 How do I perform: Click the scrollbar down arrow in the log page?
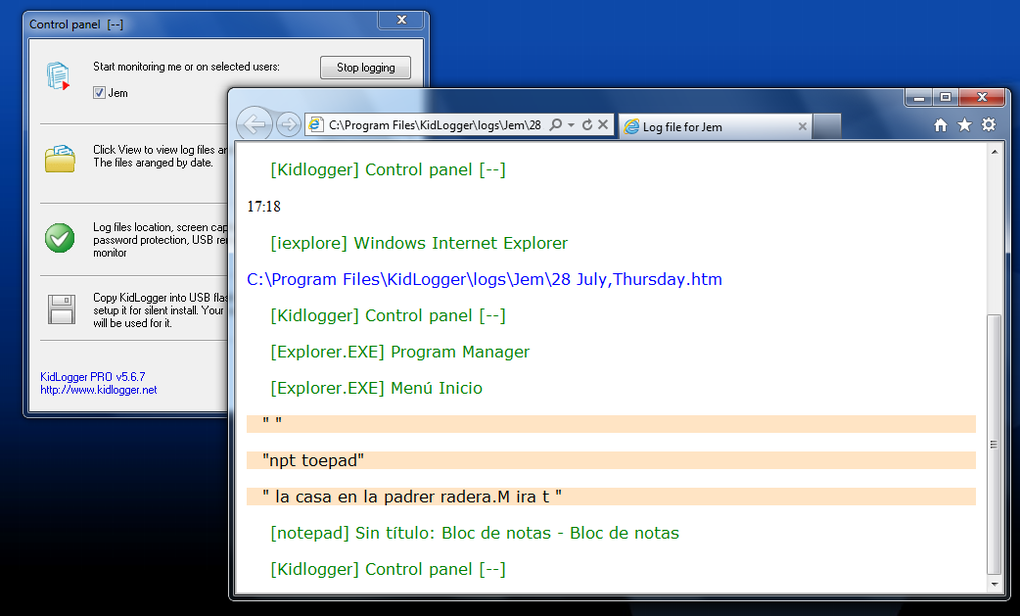coord(994,584)
